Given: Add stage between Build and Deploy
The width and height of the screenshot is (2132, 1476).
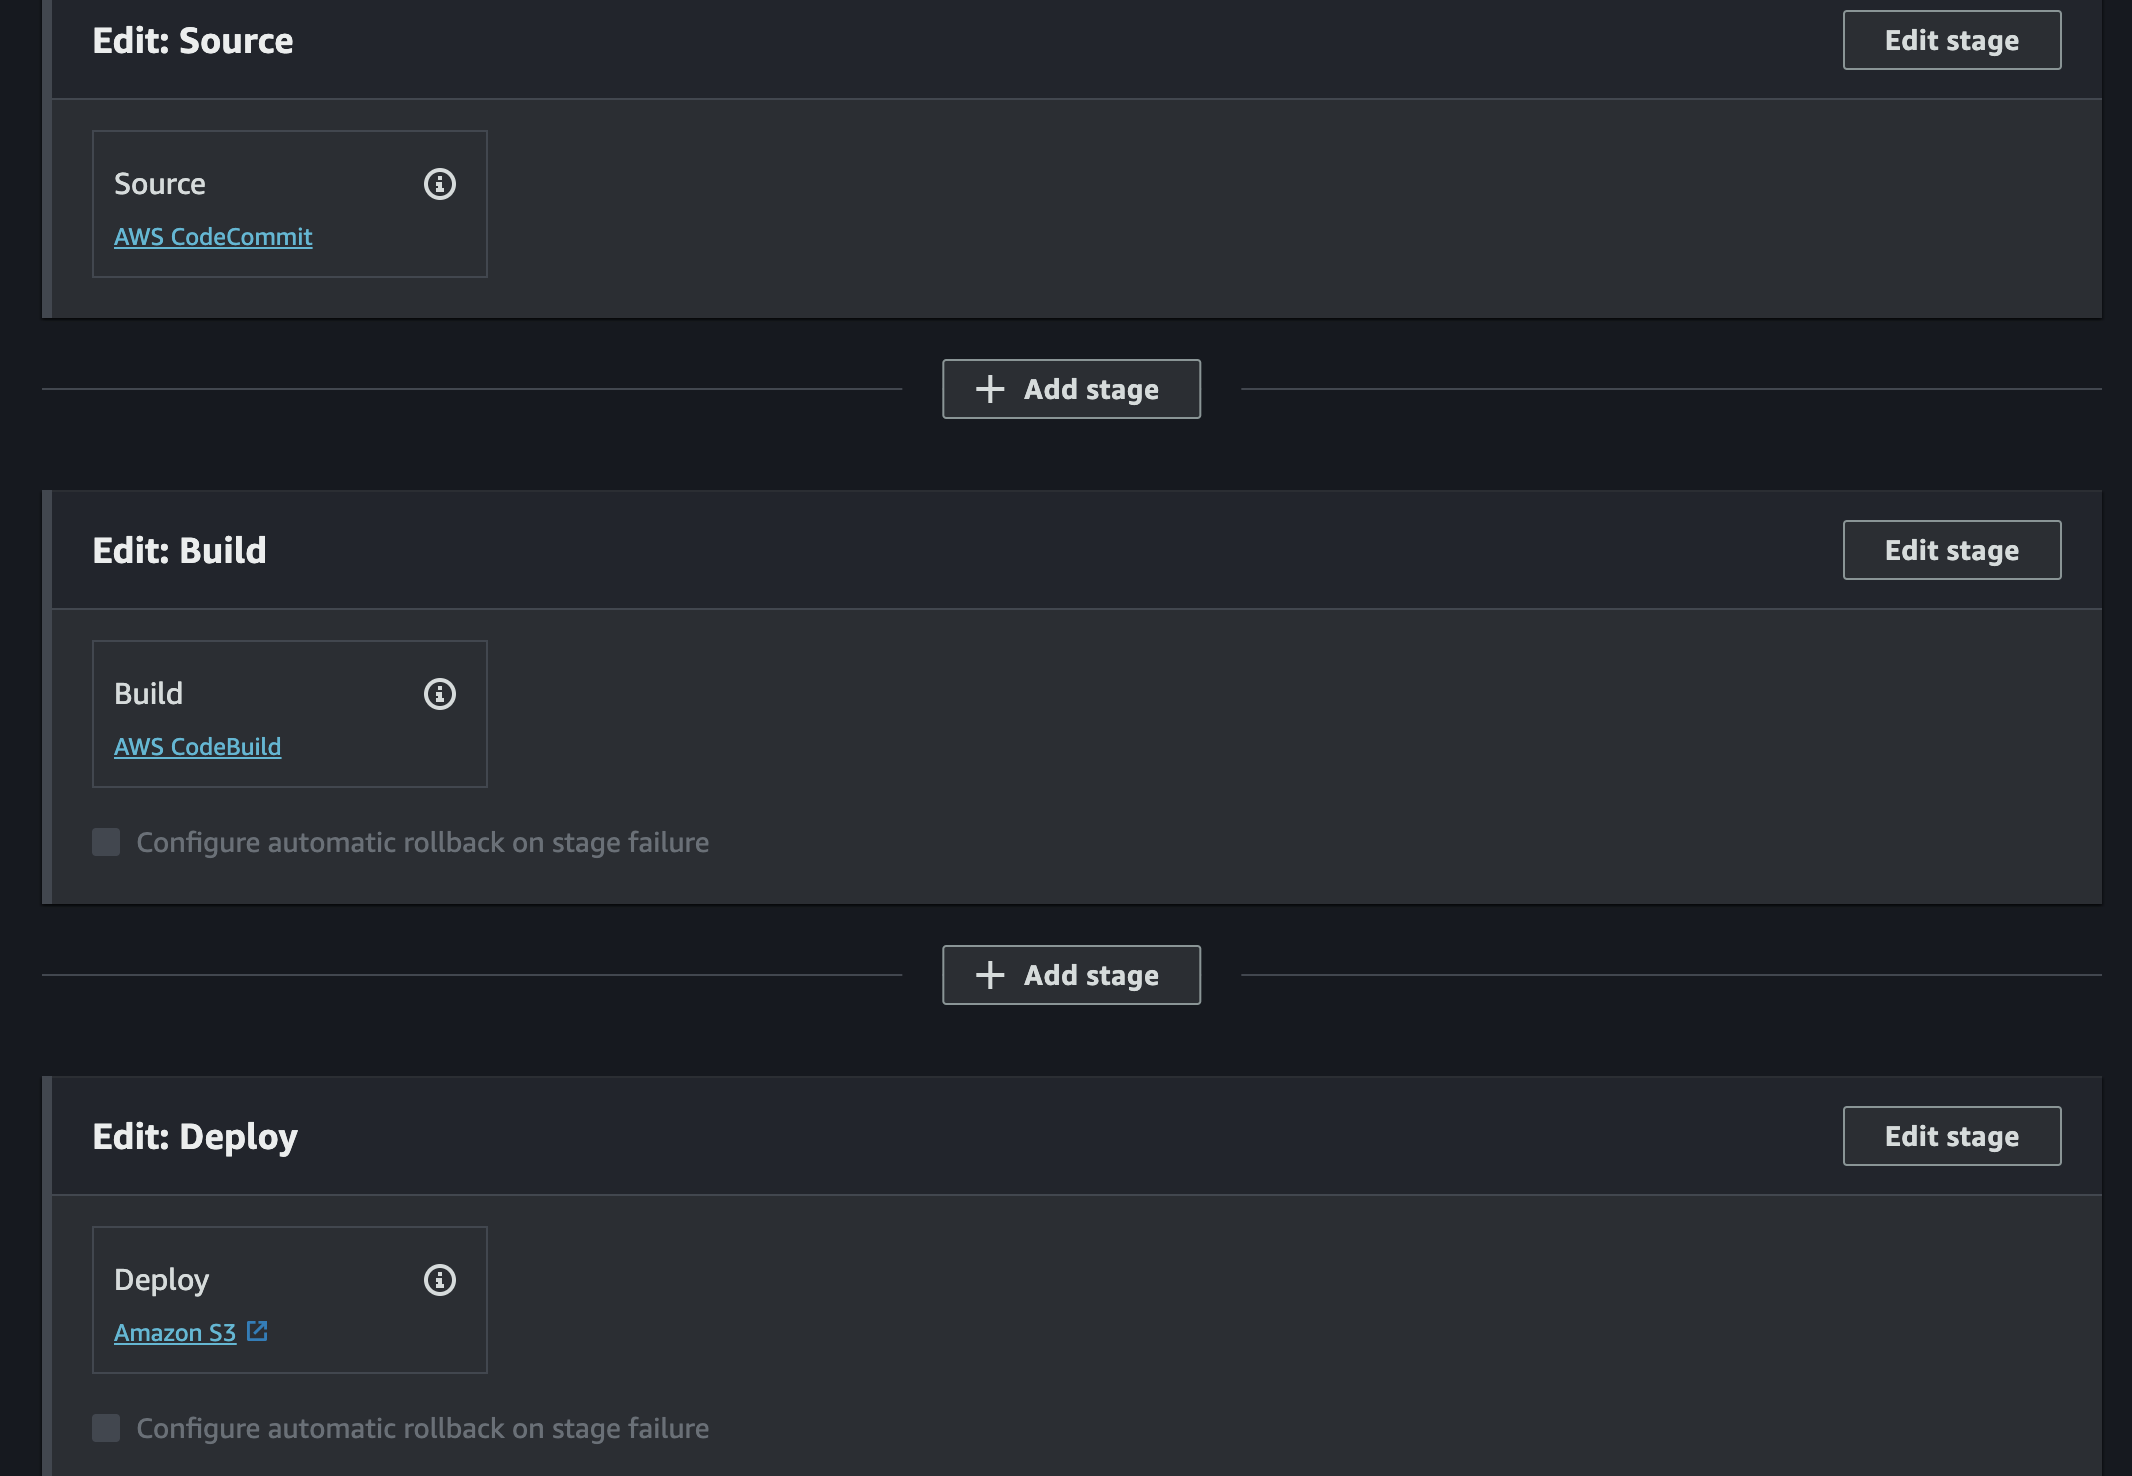Looking at the screenshot, I should (x=1071, y=975).
